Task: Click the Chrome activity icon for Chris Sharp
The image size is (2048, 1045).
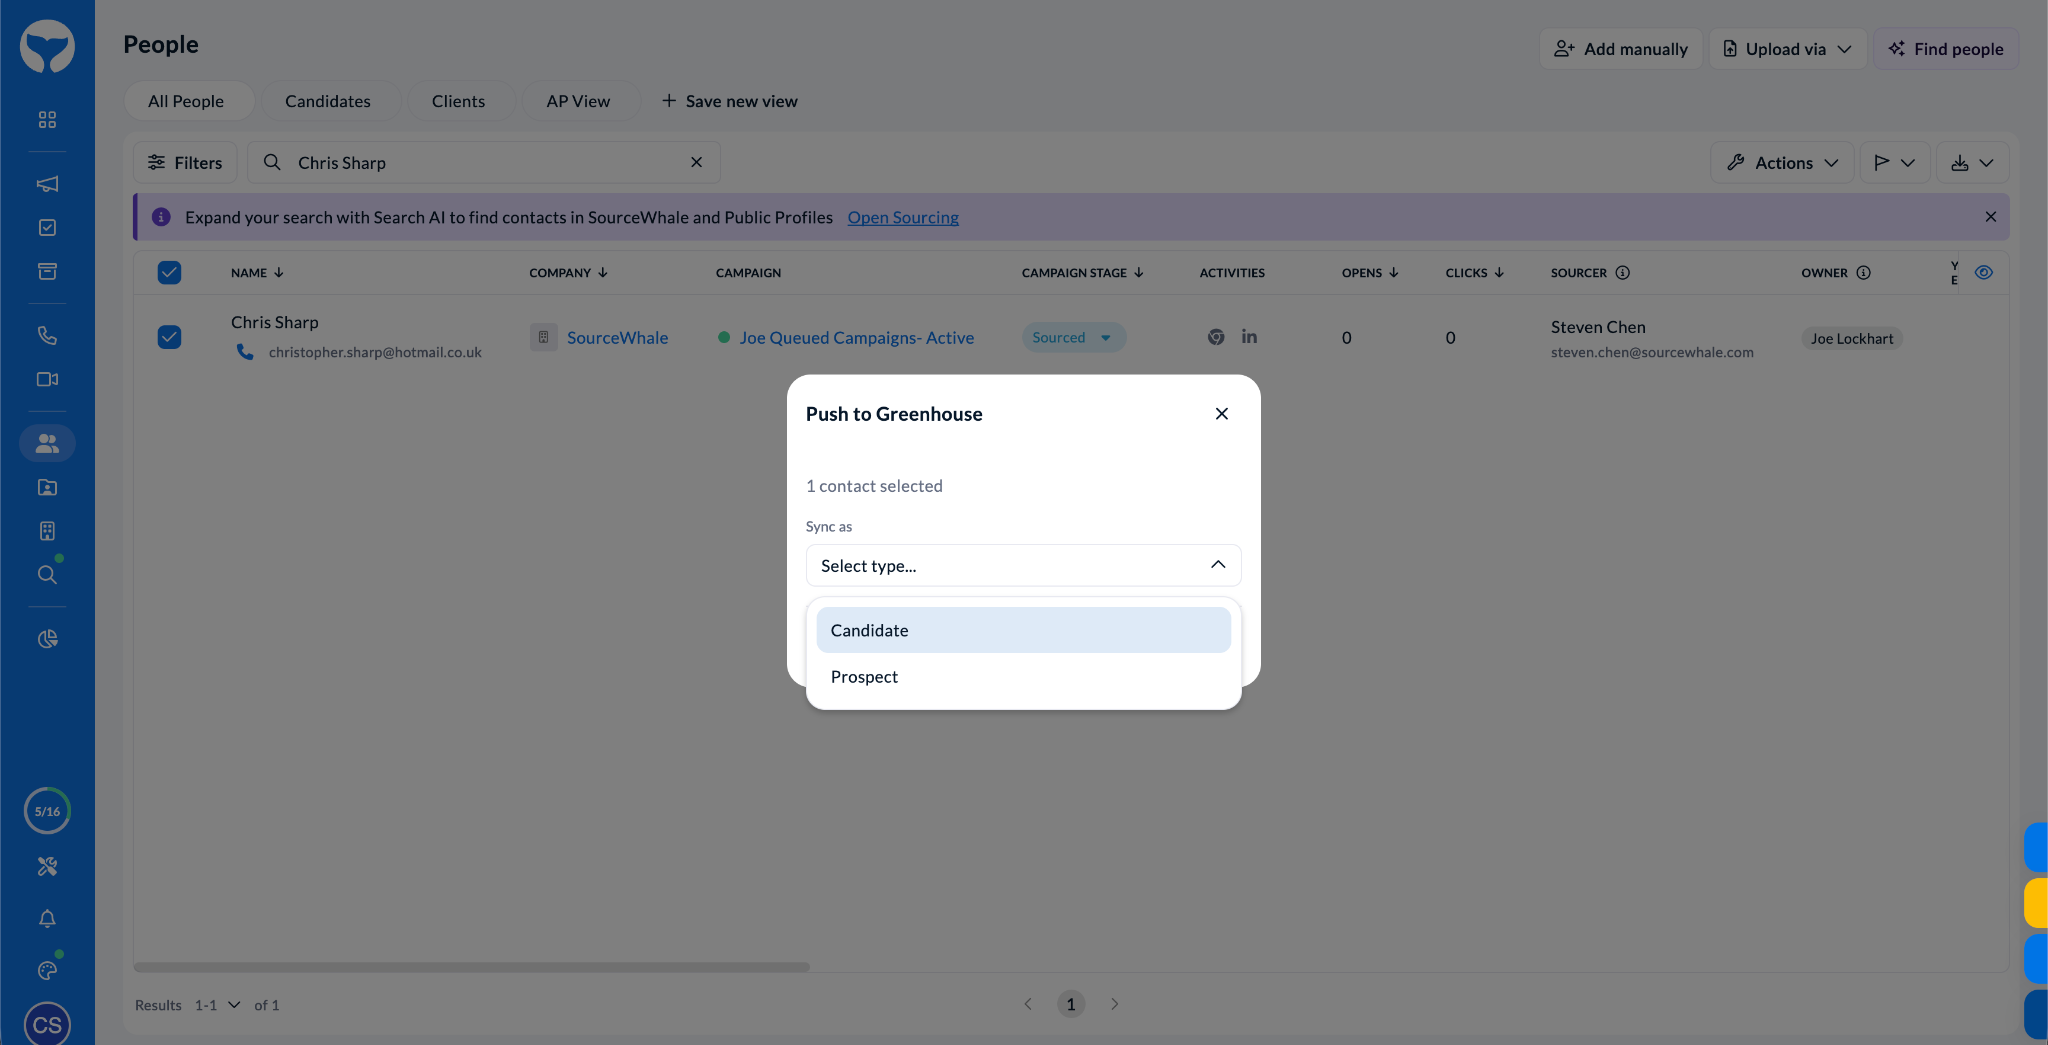Action: pyautogui.click(x=1216, y=337)
